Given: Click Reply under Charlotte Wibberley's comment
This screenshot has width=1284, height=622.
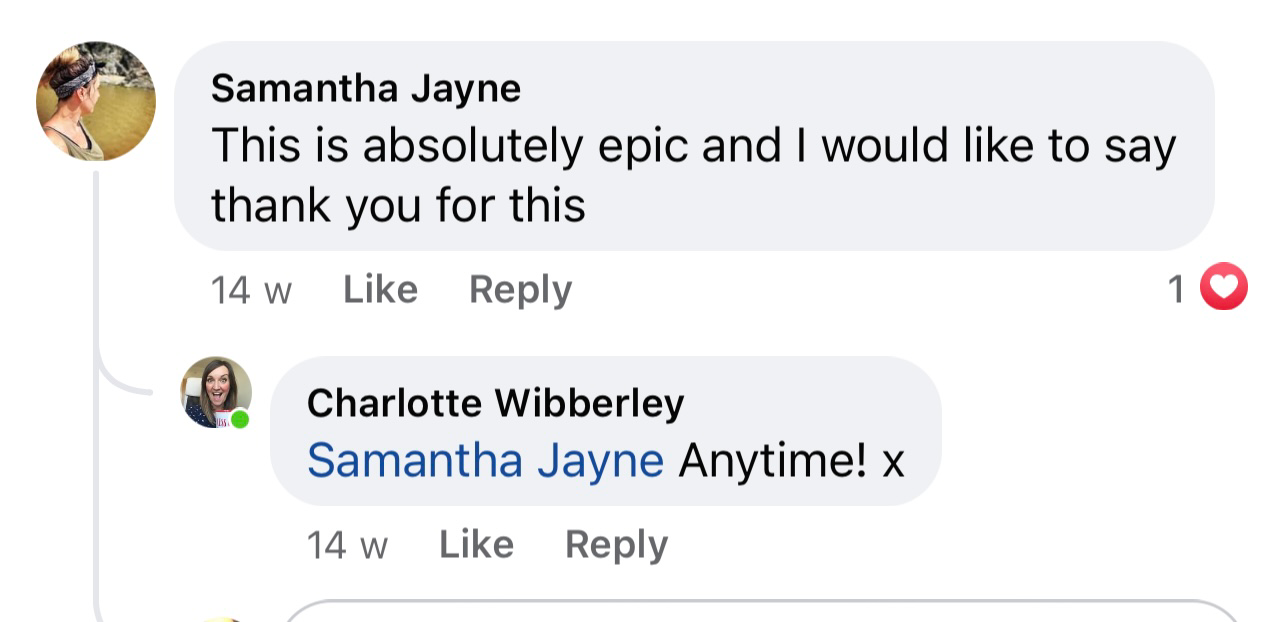Looking at the screenshot, I should [616, 545].
